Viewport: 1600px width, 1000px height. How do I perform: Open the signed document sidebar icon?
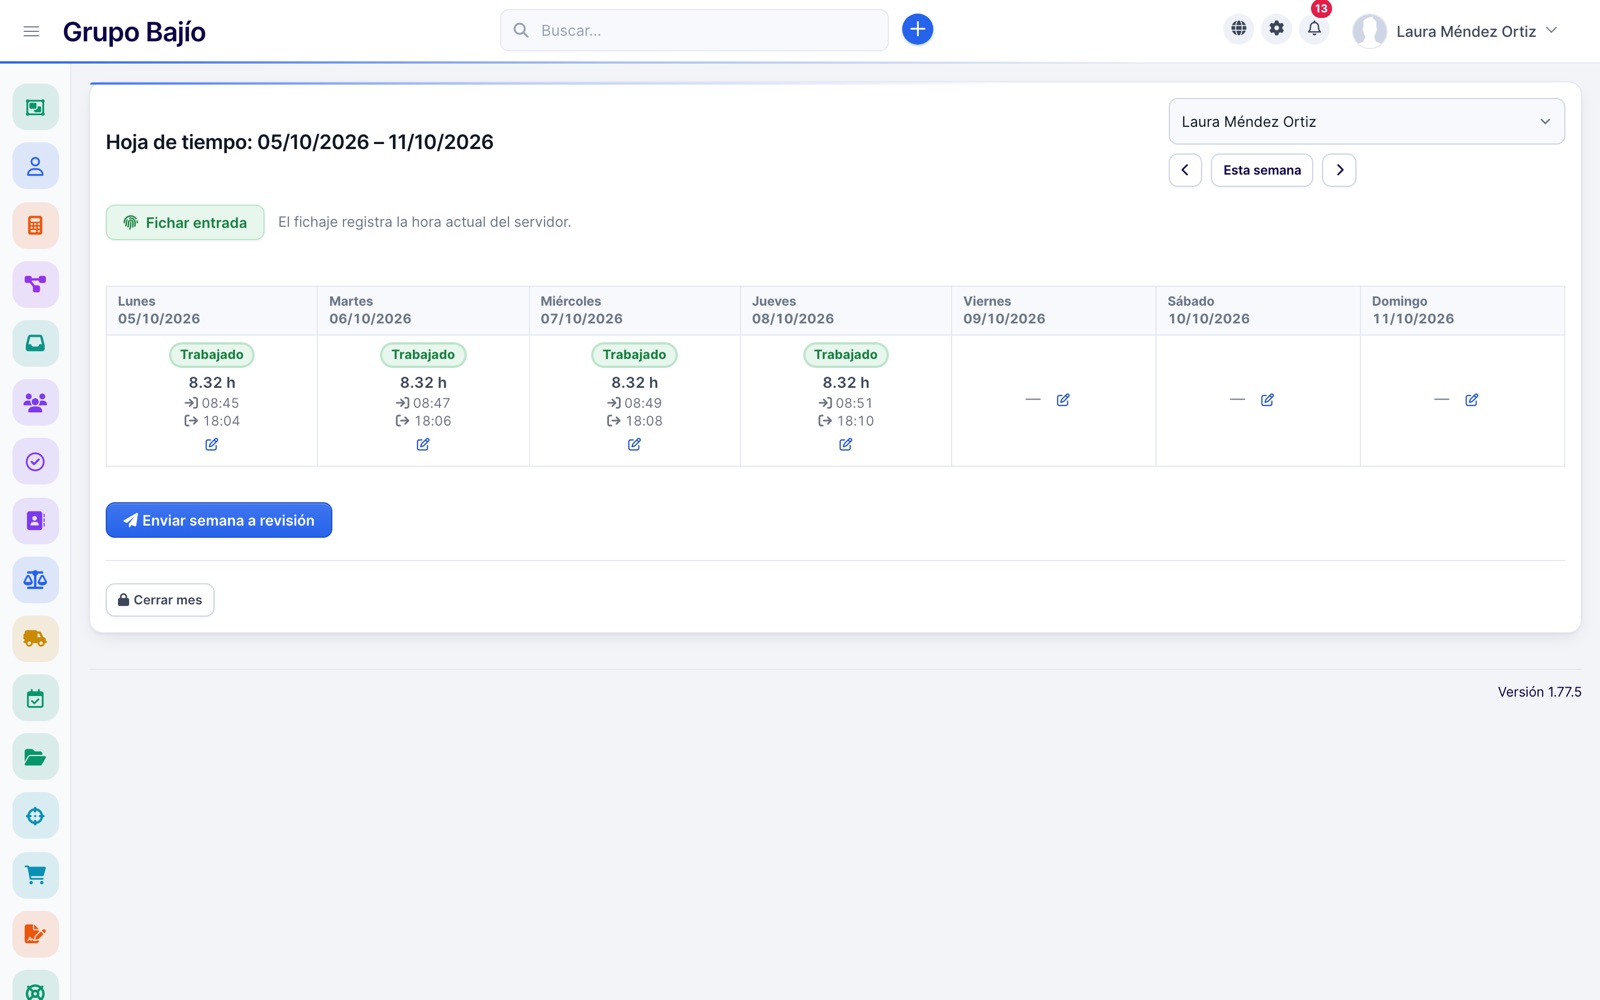35,934
